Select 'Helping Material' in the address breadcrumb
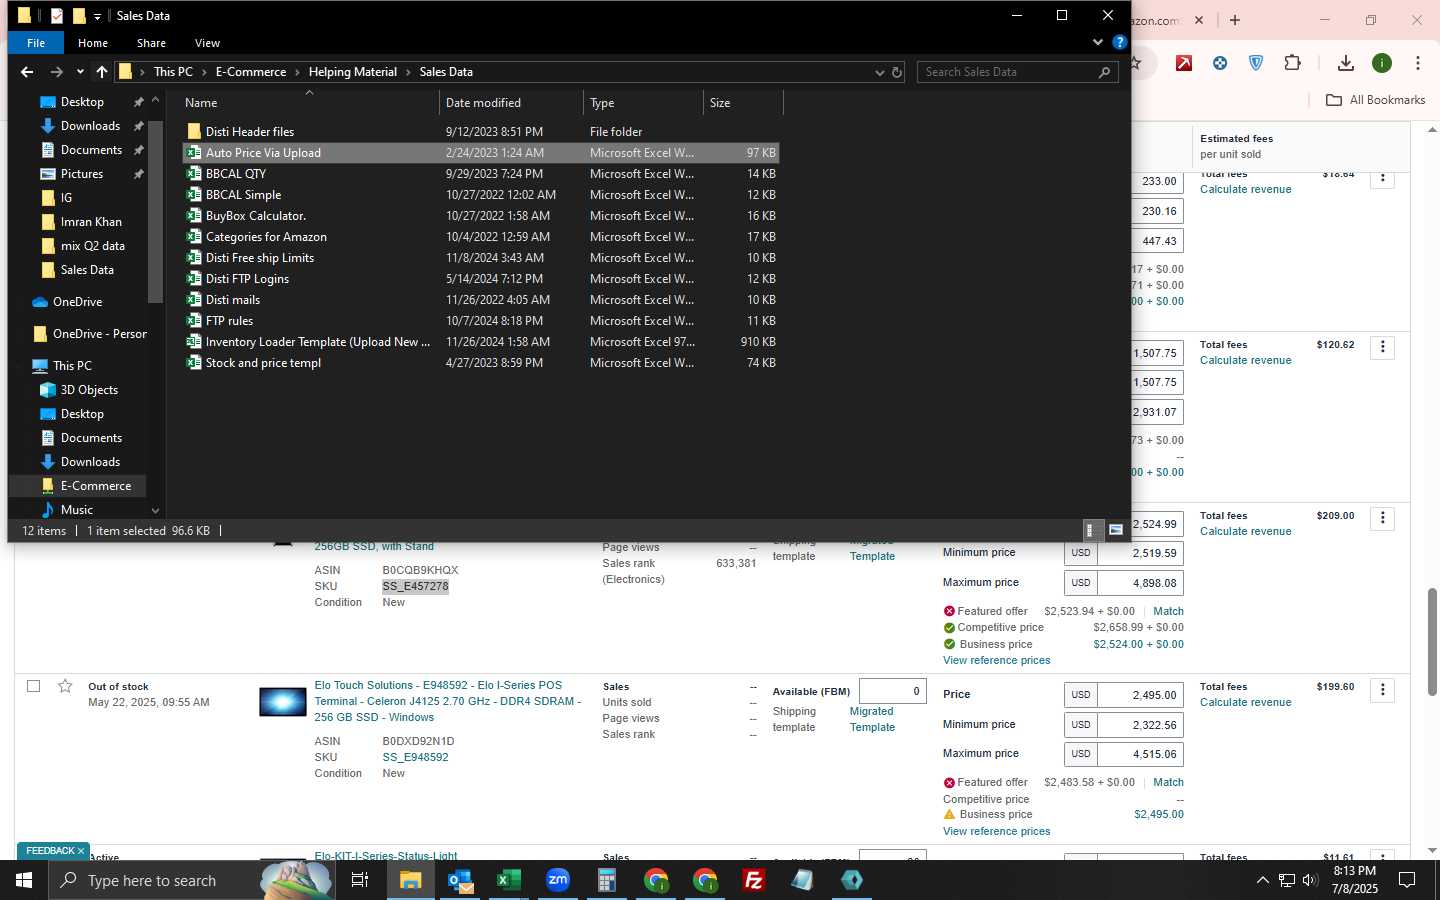Screen dimensions: 1440x900 pos(352,72)
